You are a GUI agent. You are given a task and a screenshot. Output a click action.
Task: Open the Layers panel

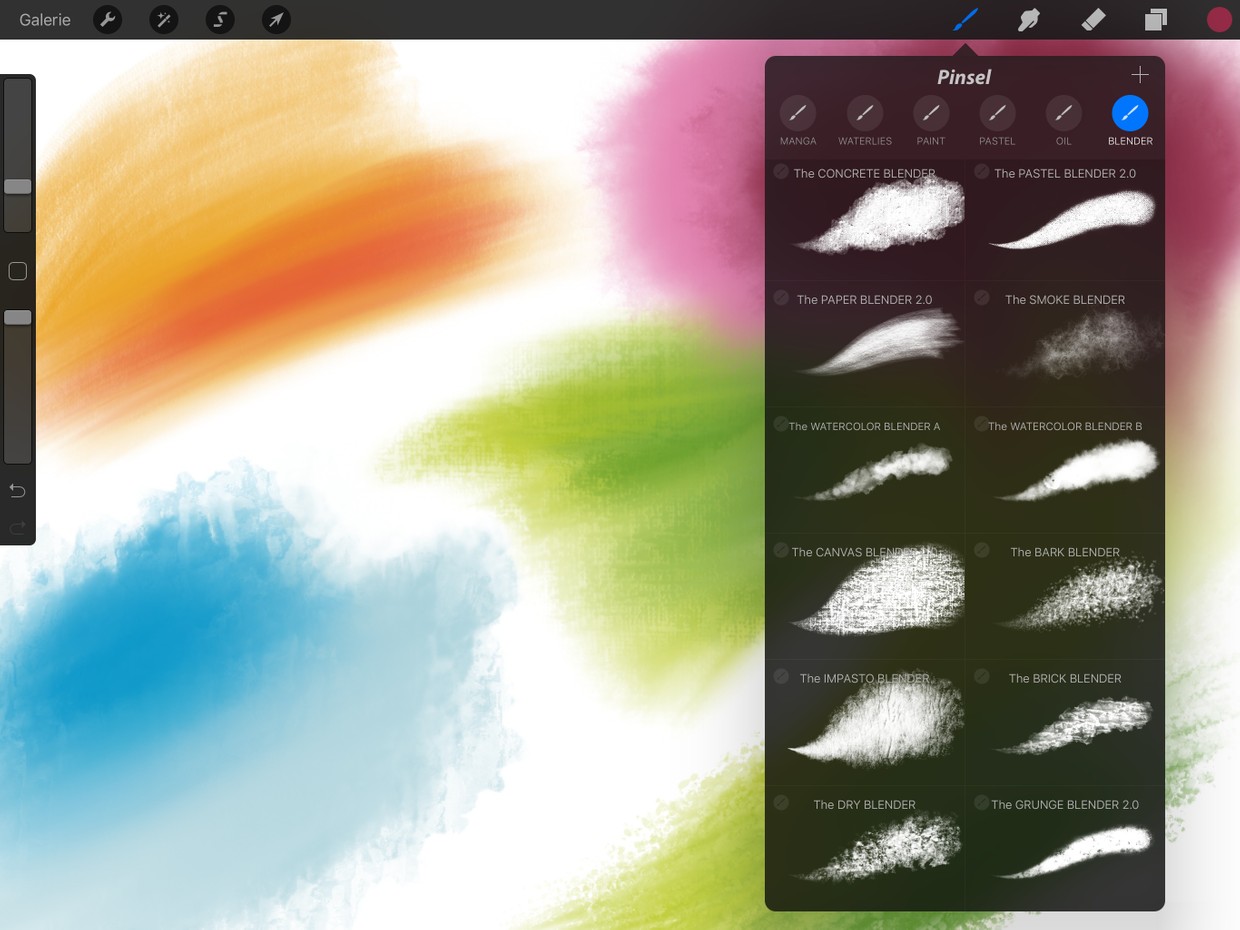coord(1155,19)
